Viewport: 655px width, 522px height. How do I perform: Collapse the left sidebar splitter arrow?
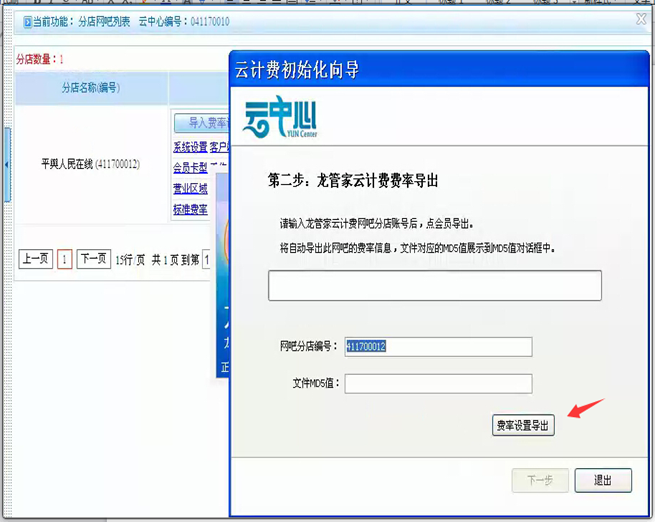6,164
